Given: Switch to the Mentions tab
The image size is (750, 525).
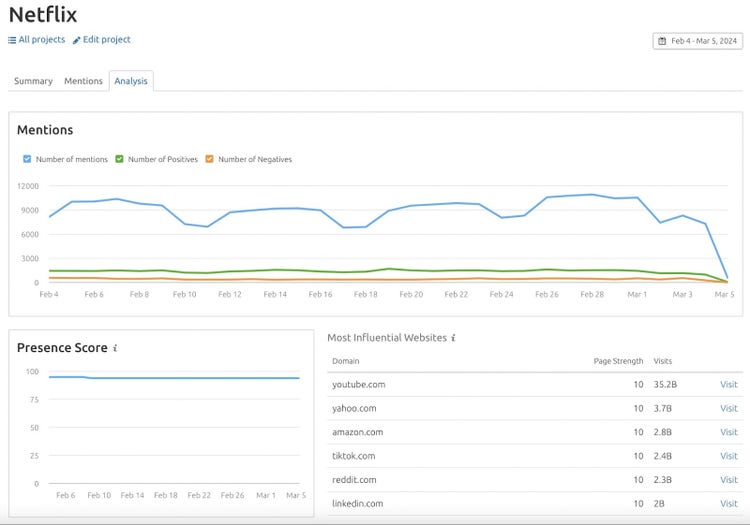Looking at the screenshot, I should (x=83, y=81).
